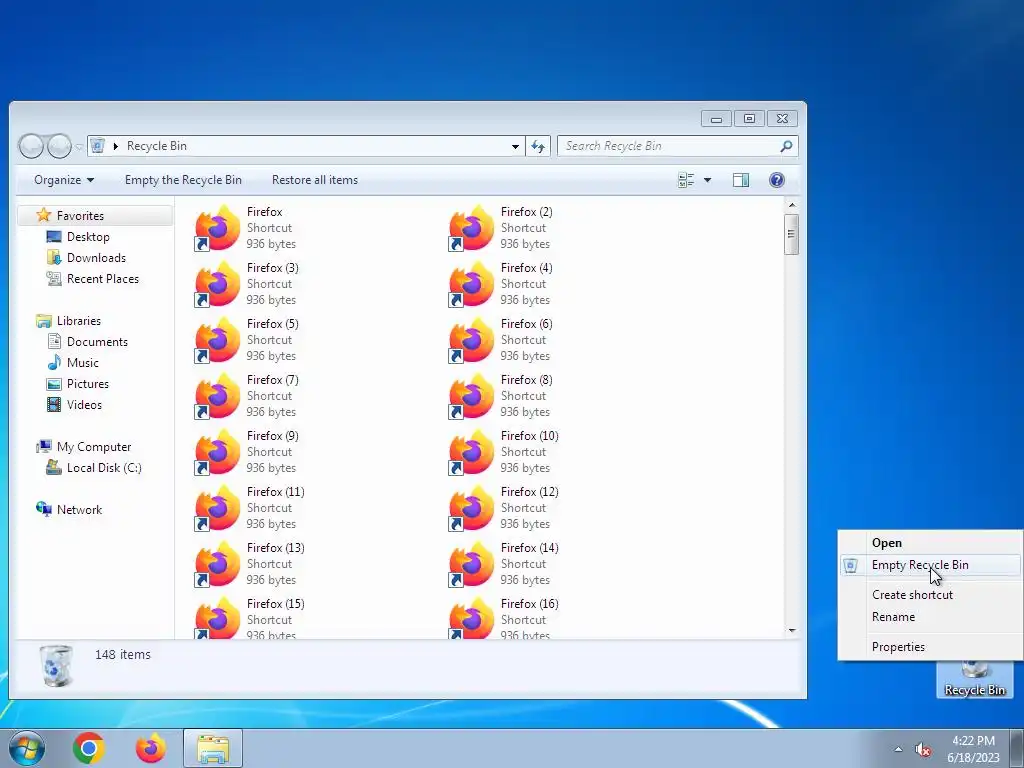Click the change view icon
Image resolution: width=1024 pixels, height=768 pixels.
[x=686, y=180]
